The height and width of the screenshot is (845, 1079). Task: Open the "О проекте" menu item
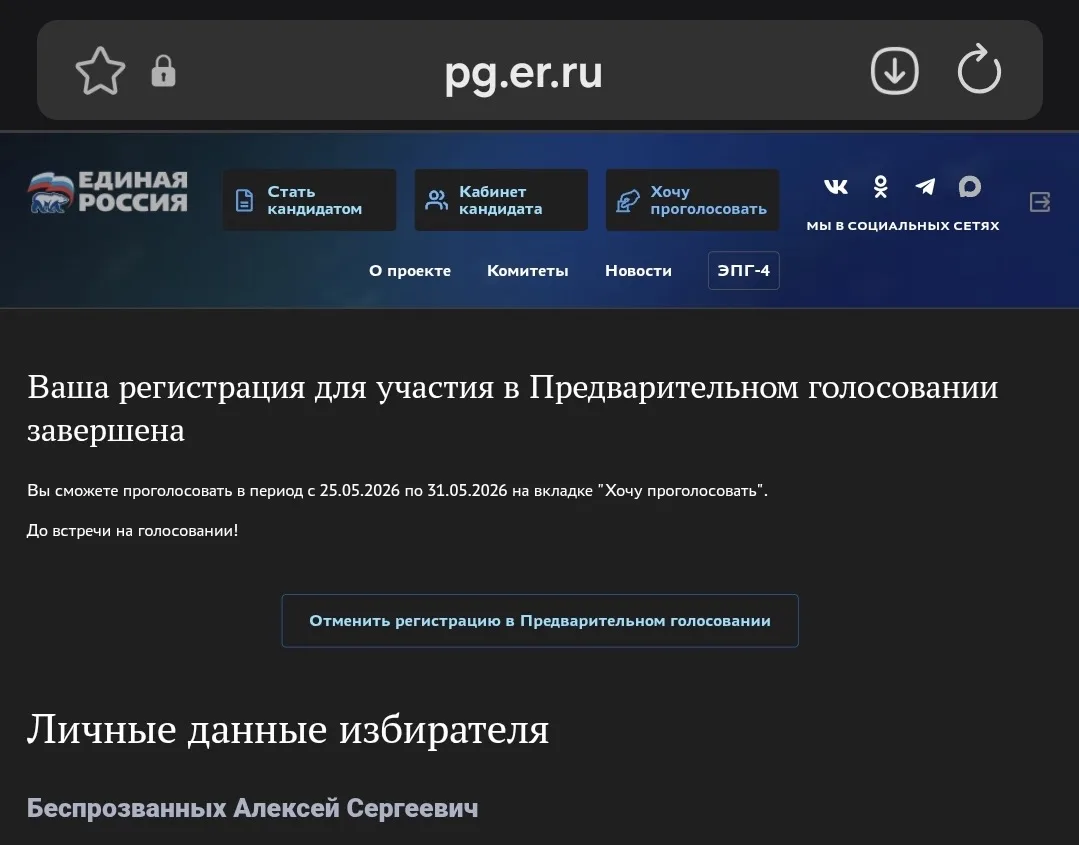click(x=410, y=271)
